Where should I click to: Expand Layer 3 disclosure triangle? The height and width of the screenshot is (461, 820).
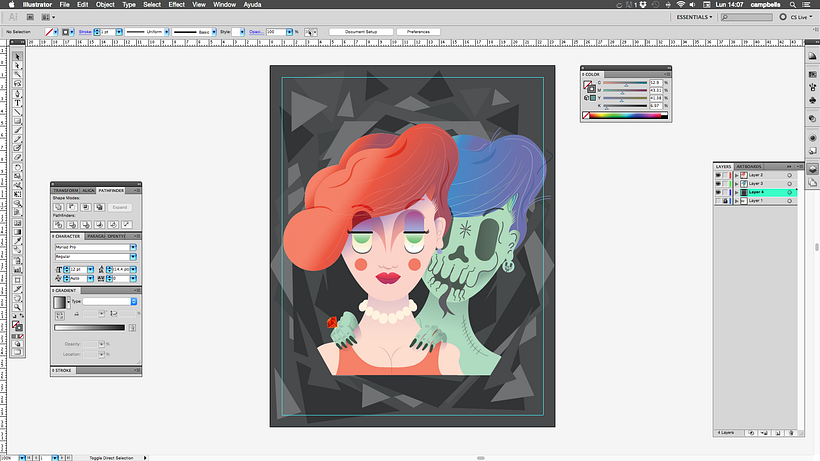pyautogui.click(x=737, y=183)
